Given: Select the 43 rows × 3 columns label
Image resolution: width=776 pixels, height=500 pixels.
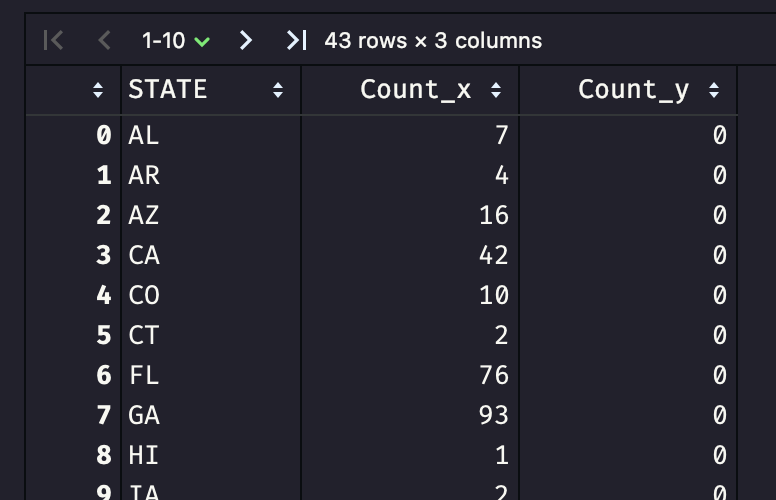Looking at the screenshot, I should click(x=433, y=41).
